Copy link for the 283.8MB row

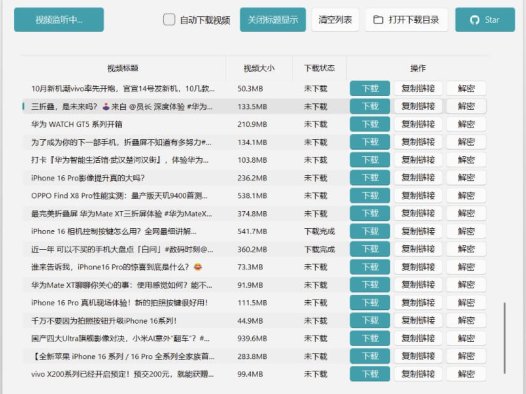coord(418,356)
